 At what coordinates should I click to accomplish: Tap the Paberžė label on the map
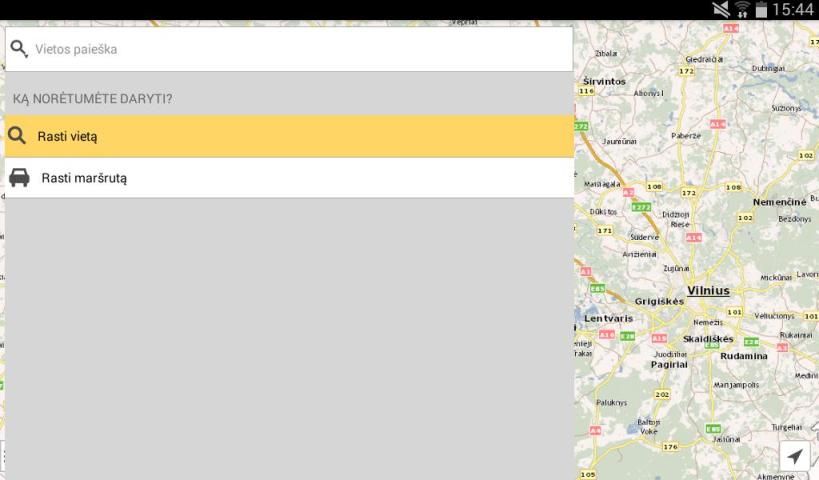[x=686, y=134]
